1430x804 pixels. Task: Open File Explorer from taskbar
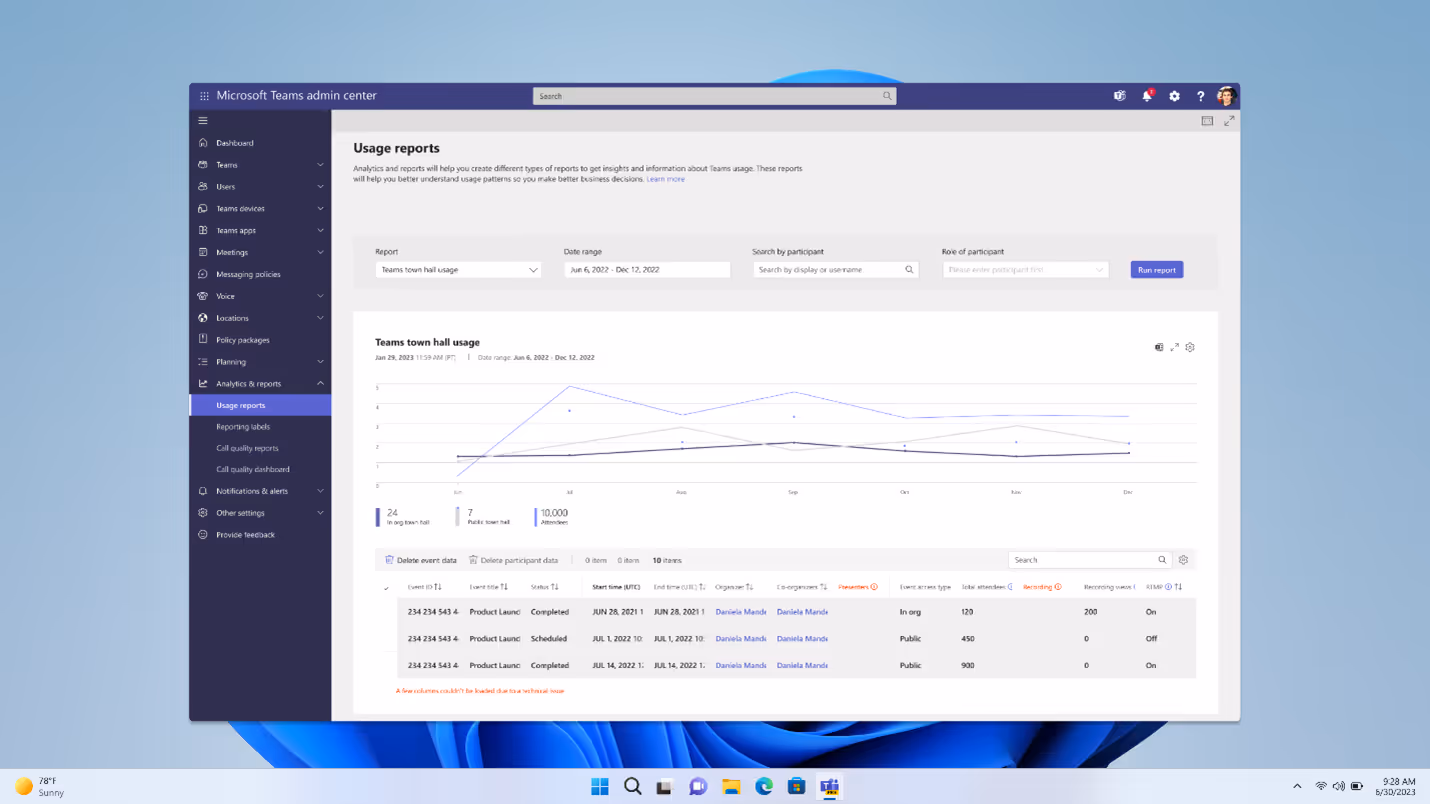click(x=731, y=786)
